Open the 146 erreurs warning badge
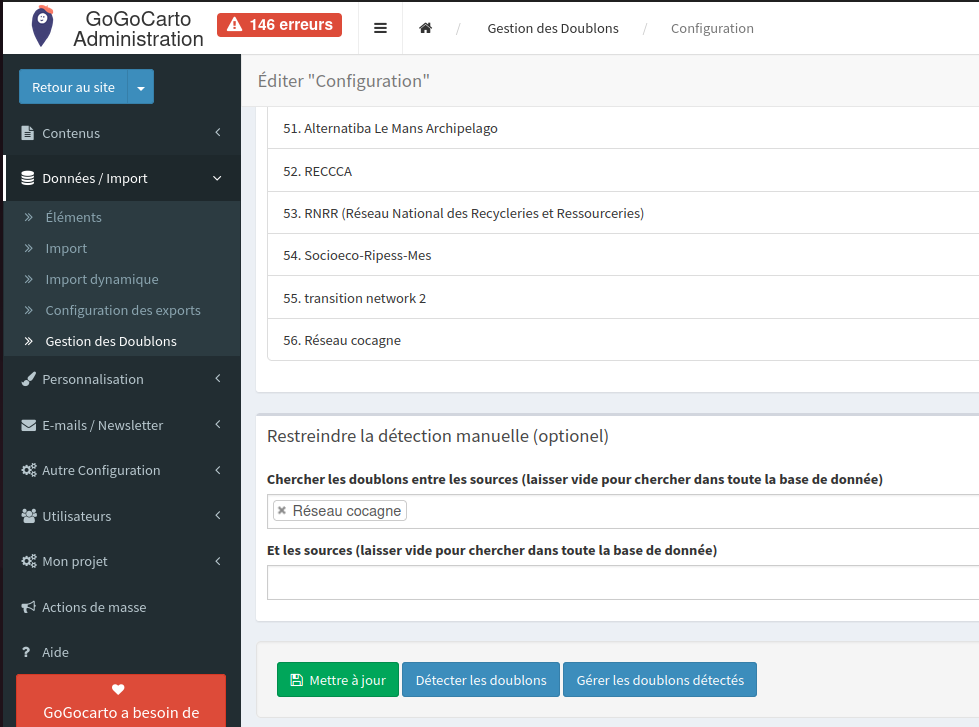The height and width of the screenshot is (727, 979). tap(279, 25)
